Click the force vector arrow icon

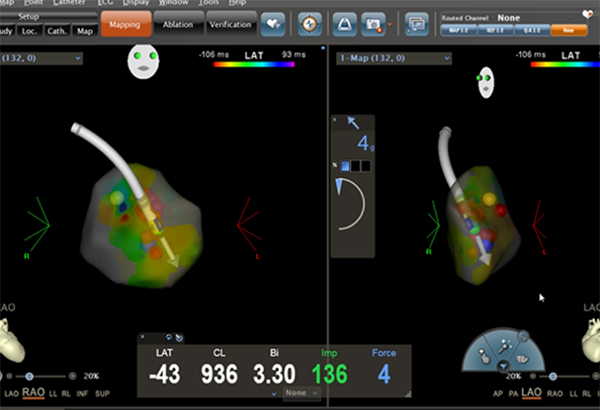click(x=353, y=122)
